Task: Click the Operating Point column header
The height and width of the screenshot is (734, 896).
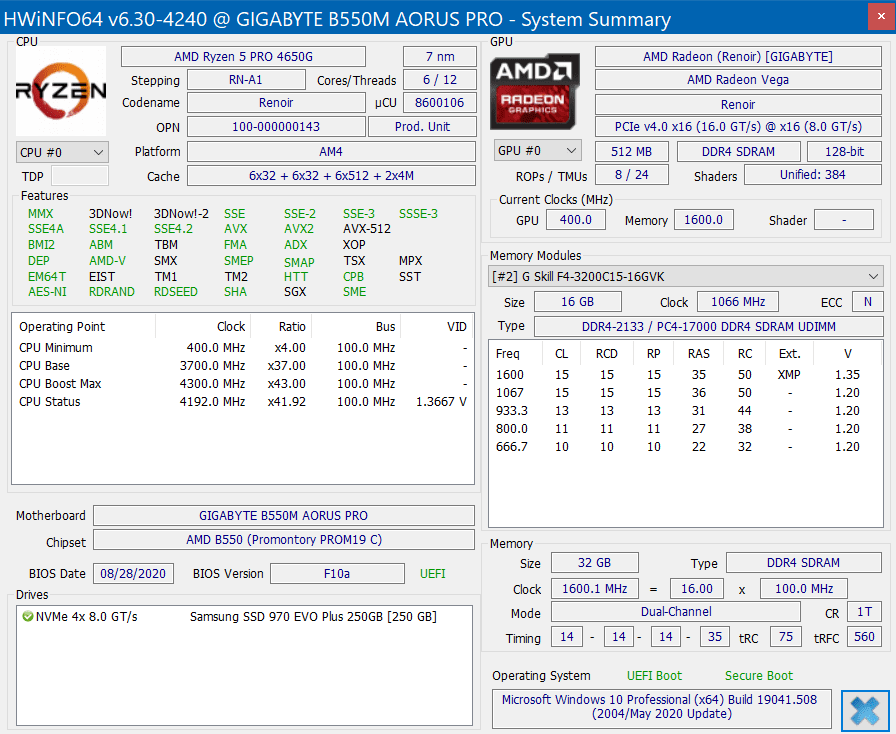Action: pos(84,326)
